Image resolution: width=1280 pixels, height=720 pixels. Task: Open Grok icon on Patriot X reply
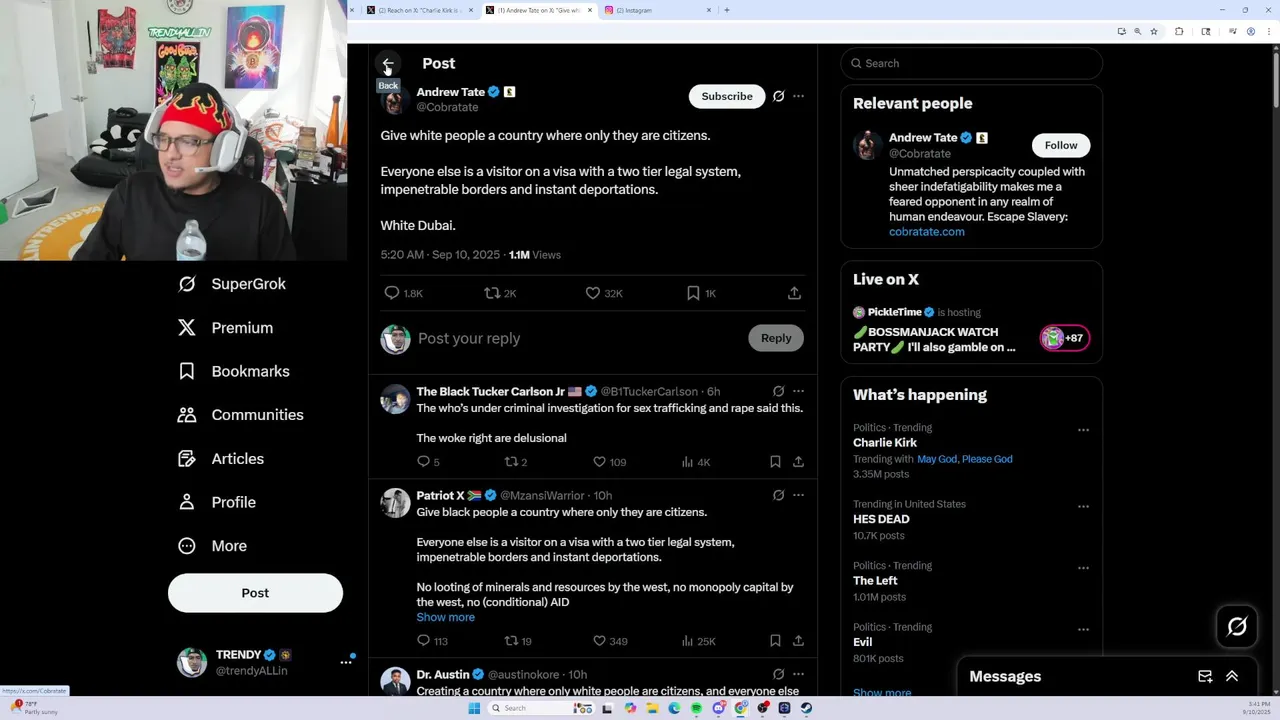(x=778, y=495)
